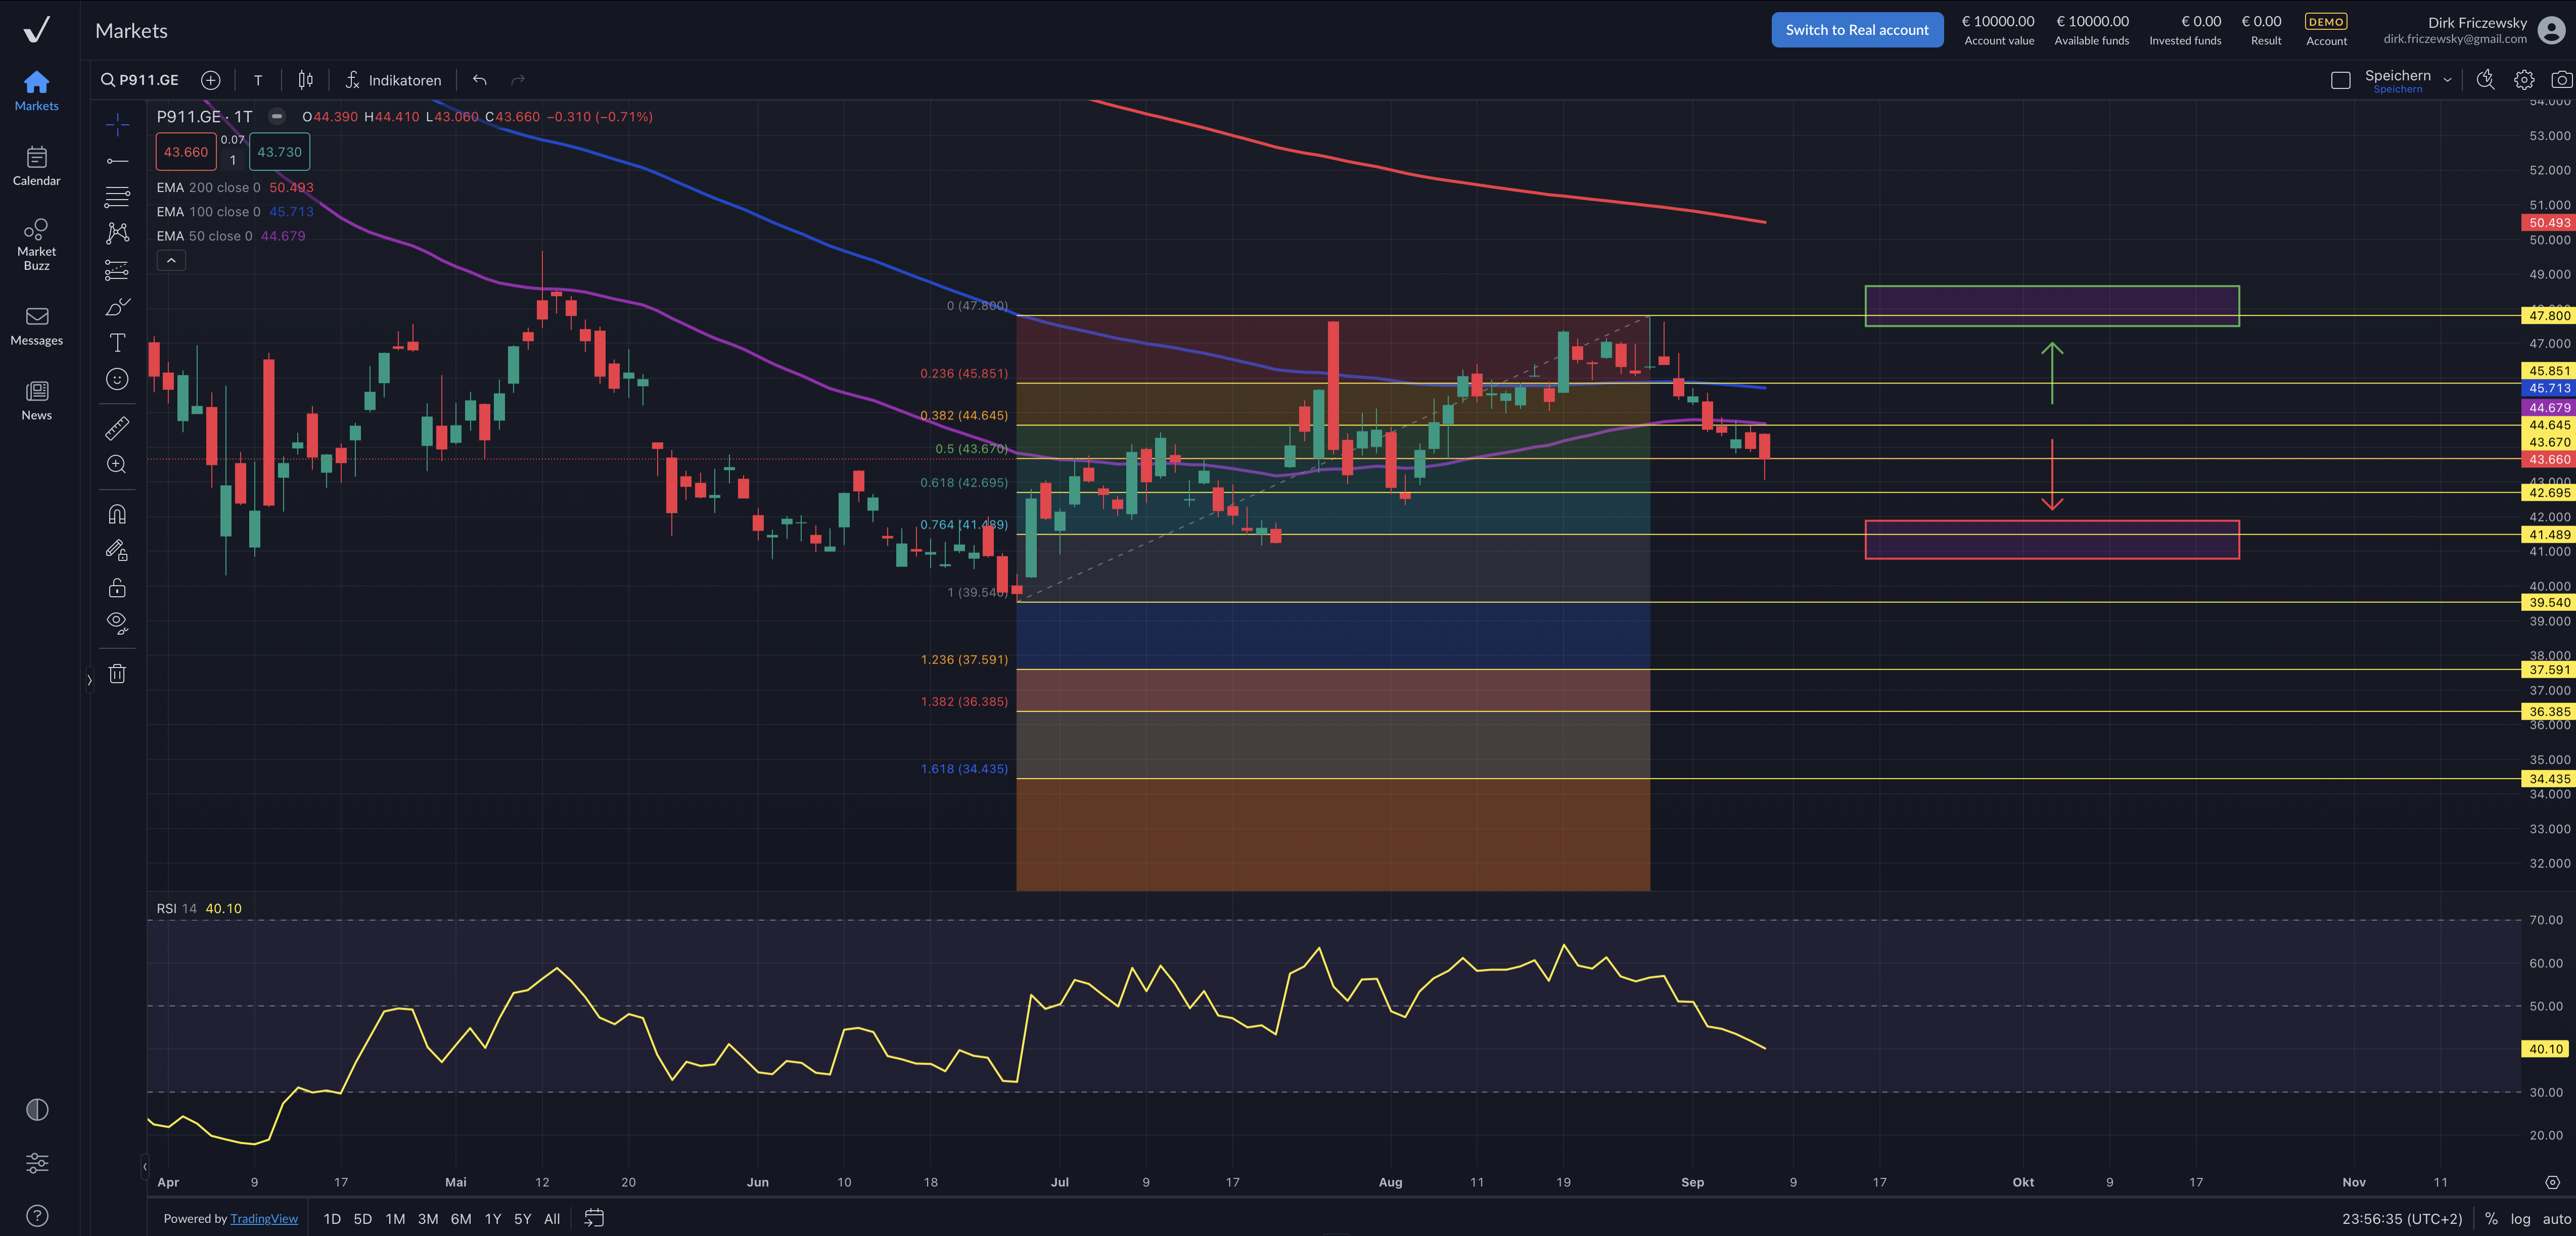Open the candlestick chart type icon
Image resolution: width=2576 pixels, height=1236 pixels.
[305, 80]
